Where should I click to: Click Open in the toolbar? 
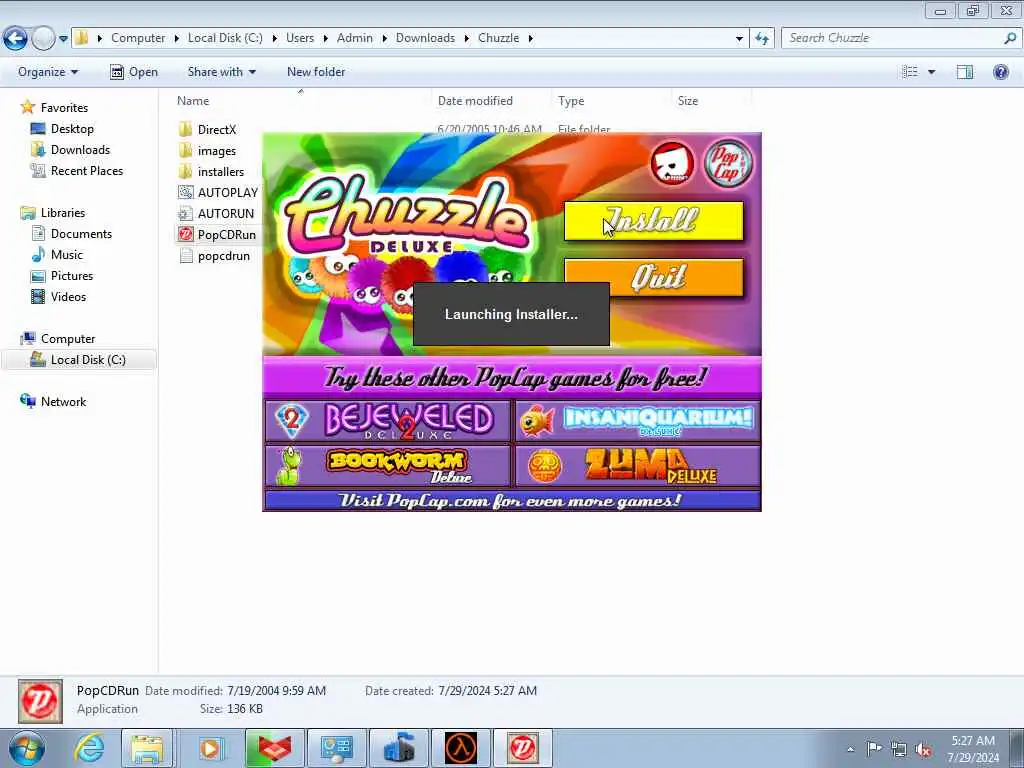point(134,72)
